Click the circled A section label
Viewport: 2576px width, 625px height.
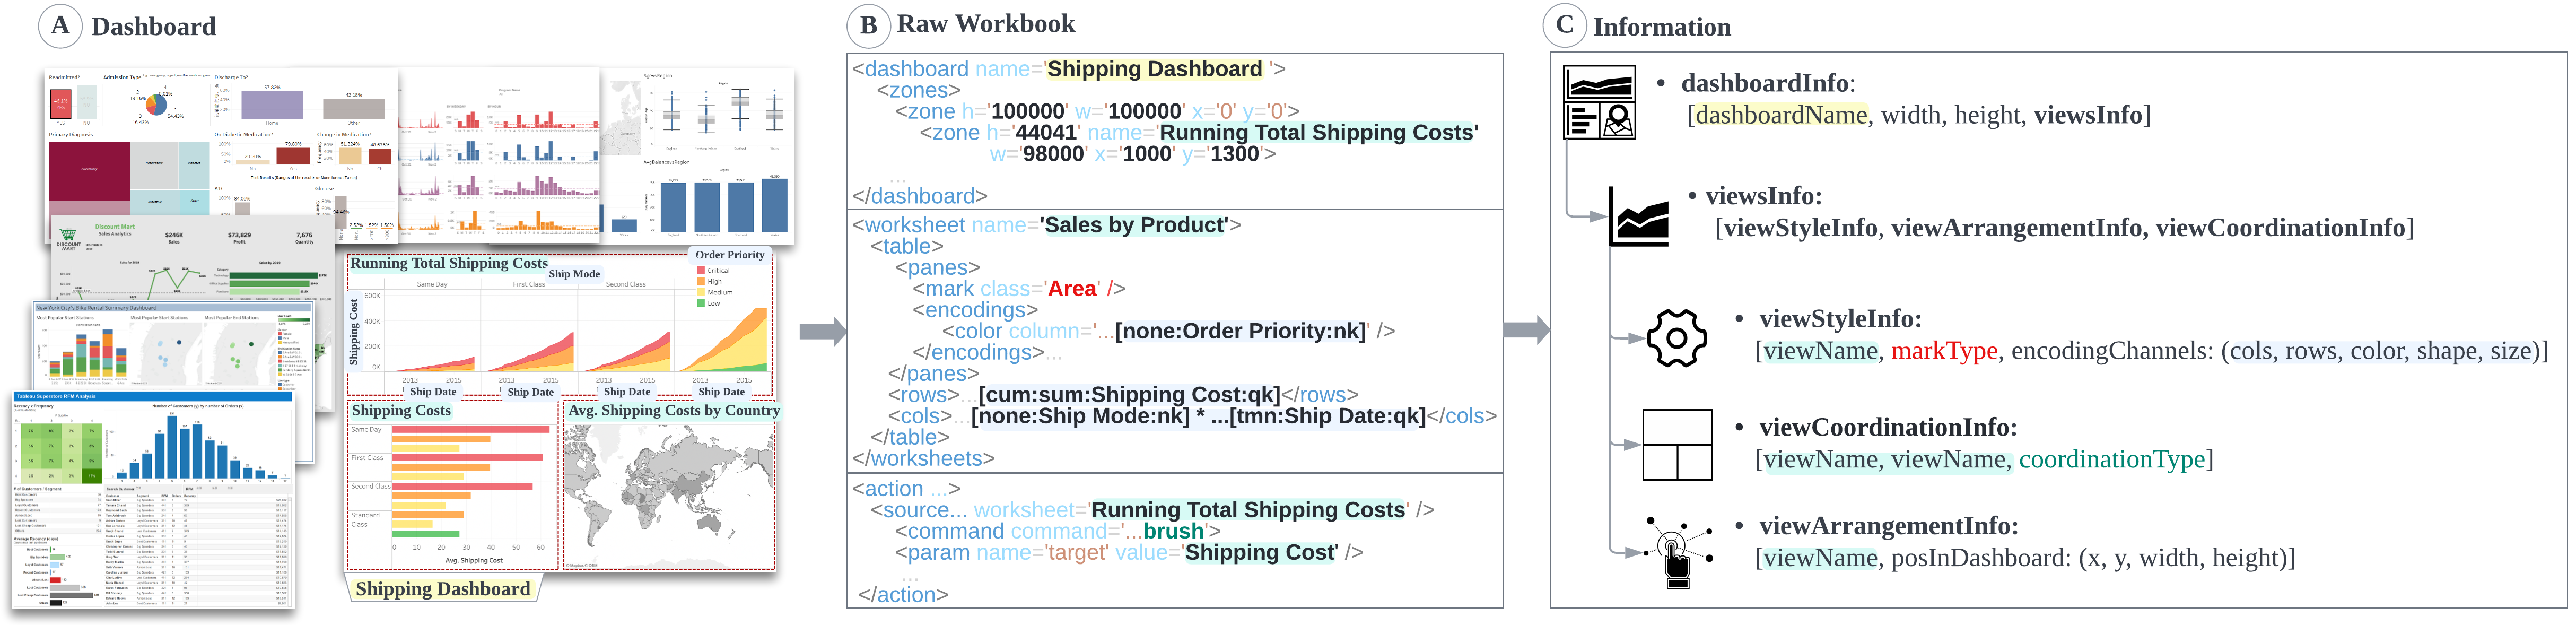click(x=60, y=26)
